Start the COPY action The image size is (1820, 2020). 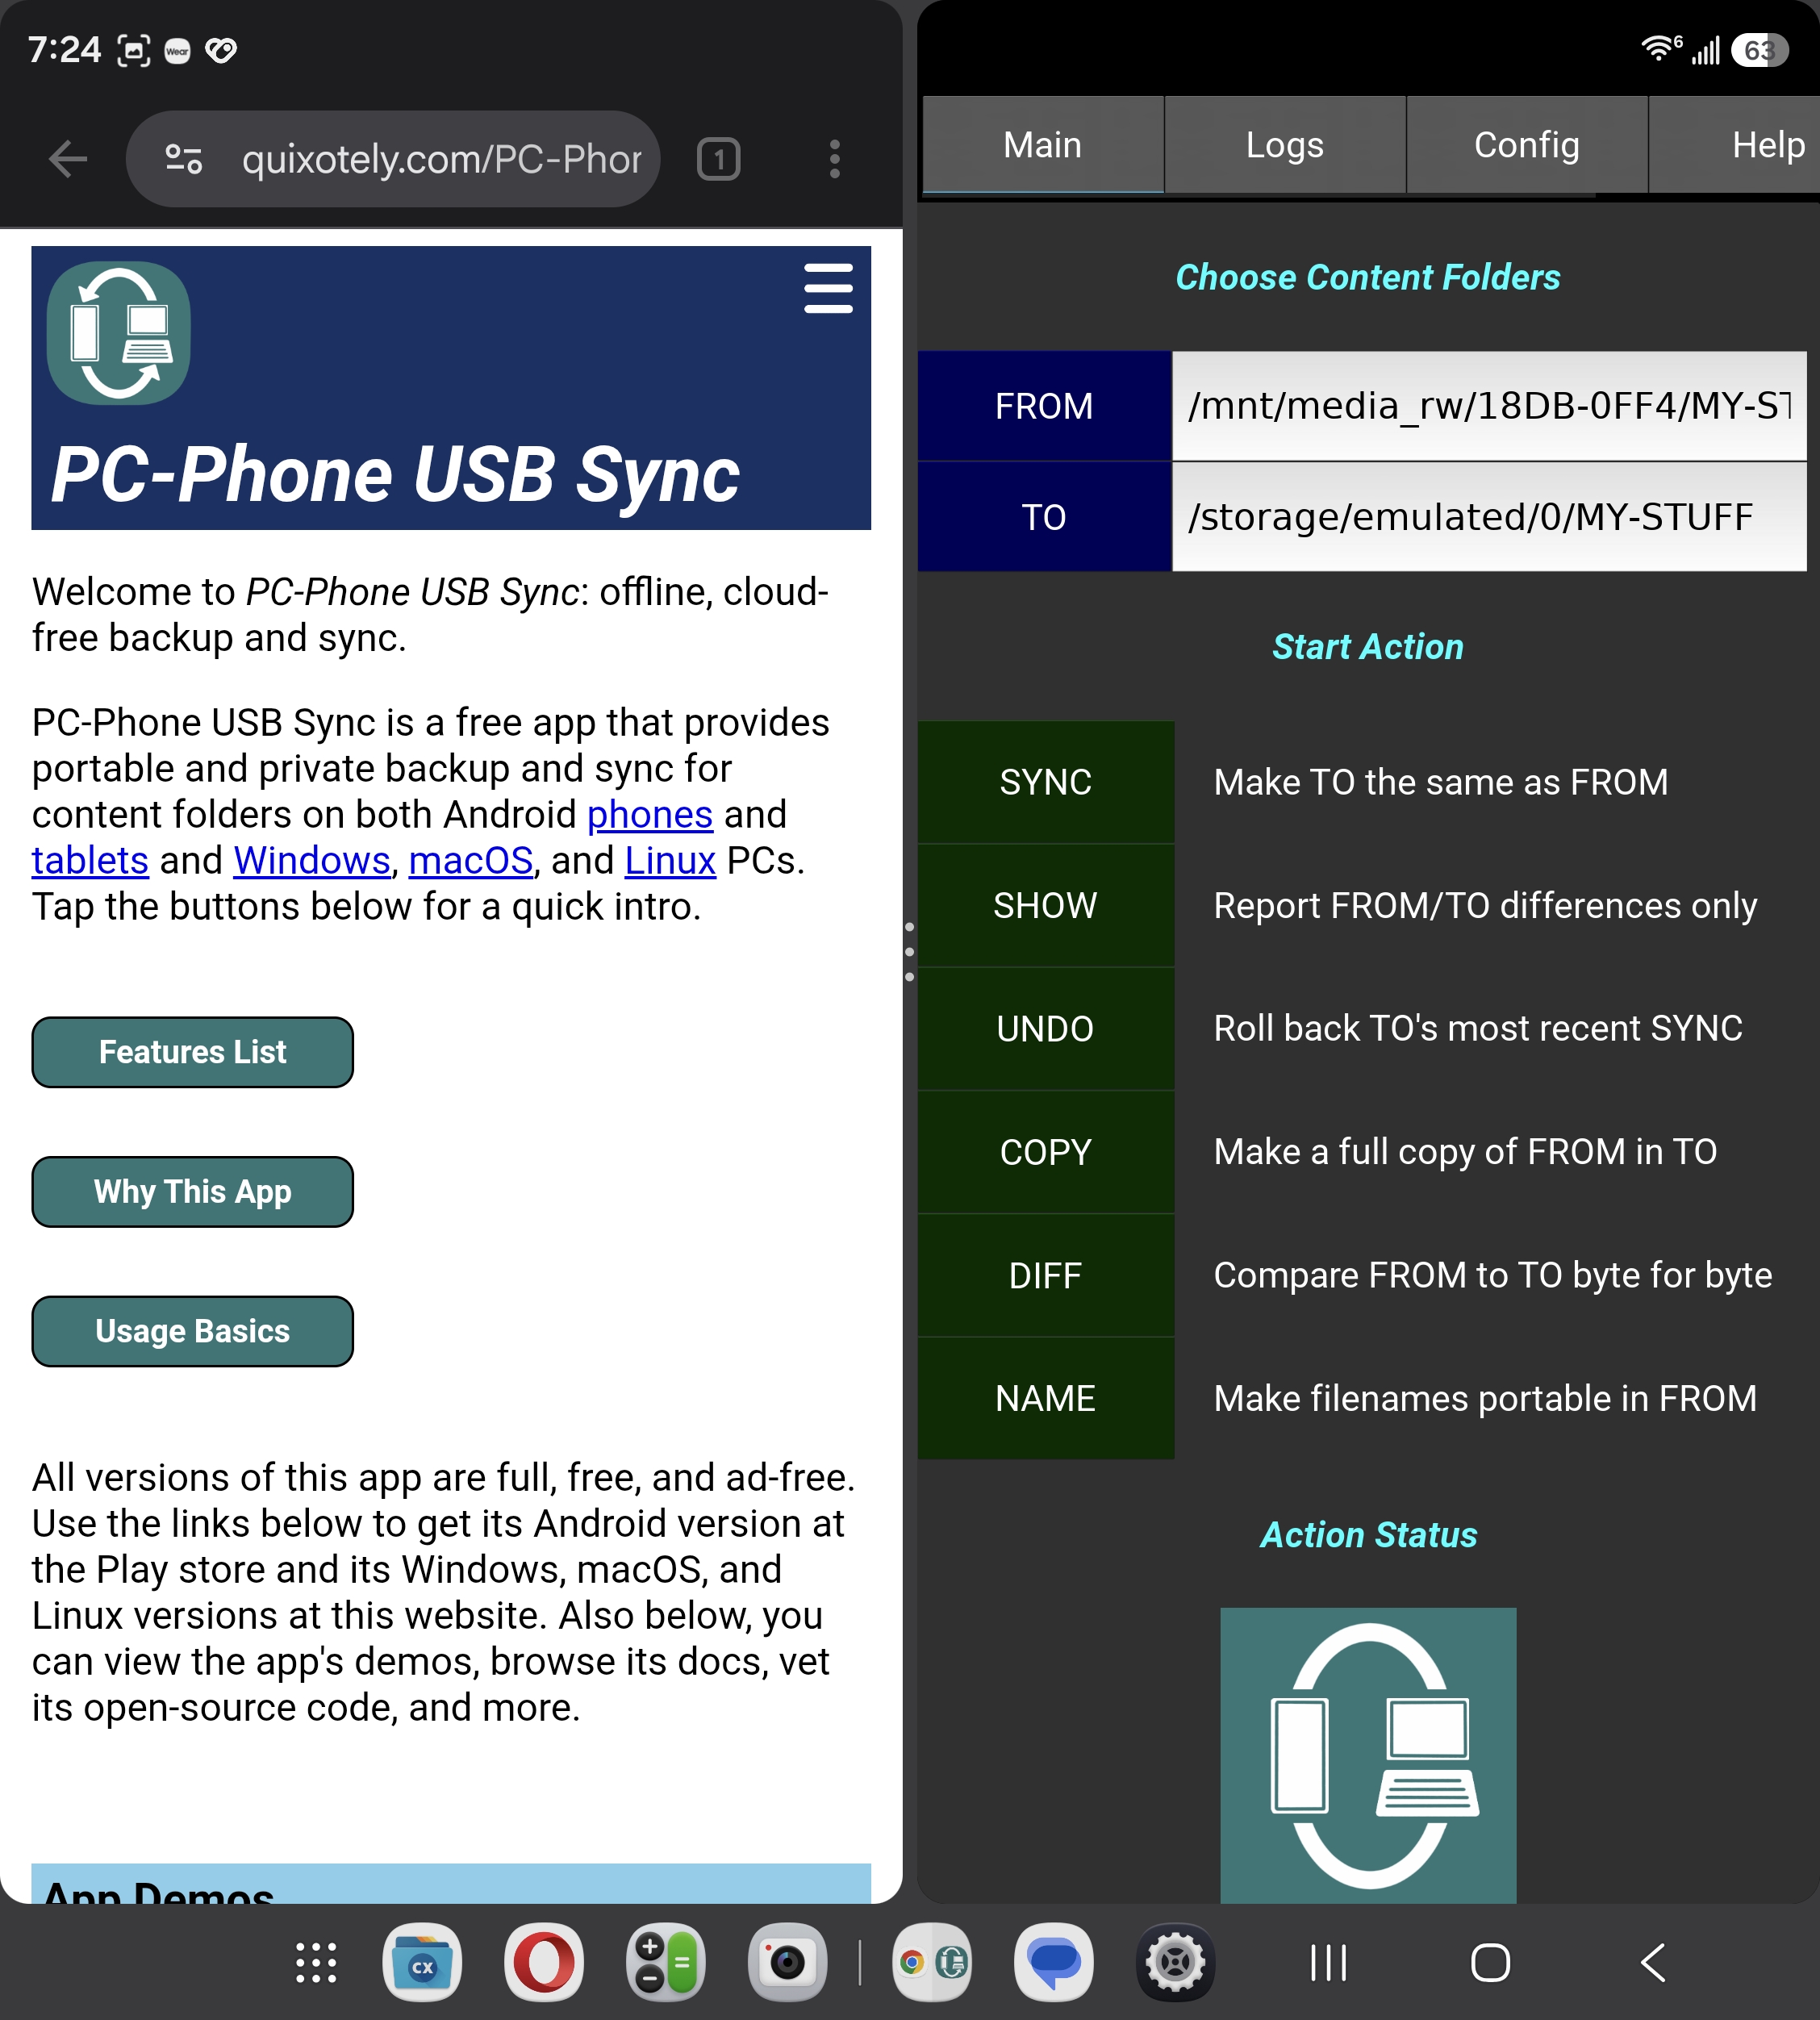click(x=1046, y=1152)
